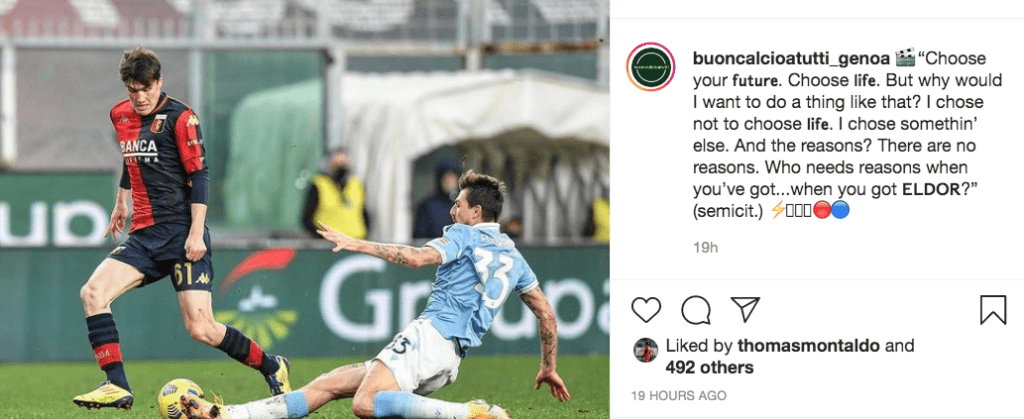The height and width of the screenshot is (419, 1024).
Task: Open buoncalcioatutti_genoa profile picture
Action: (650, 67)
